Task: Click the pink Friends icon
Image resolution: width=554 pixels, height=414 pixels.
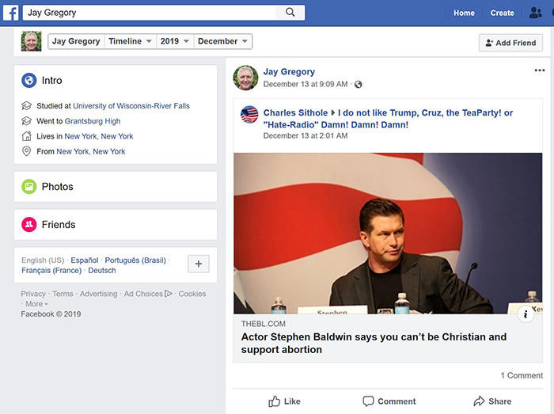Action: [29, 224]
